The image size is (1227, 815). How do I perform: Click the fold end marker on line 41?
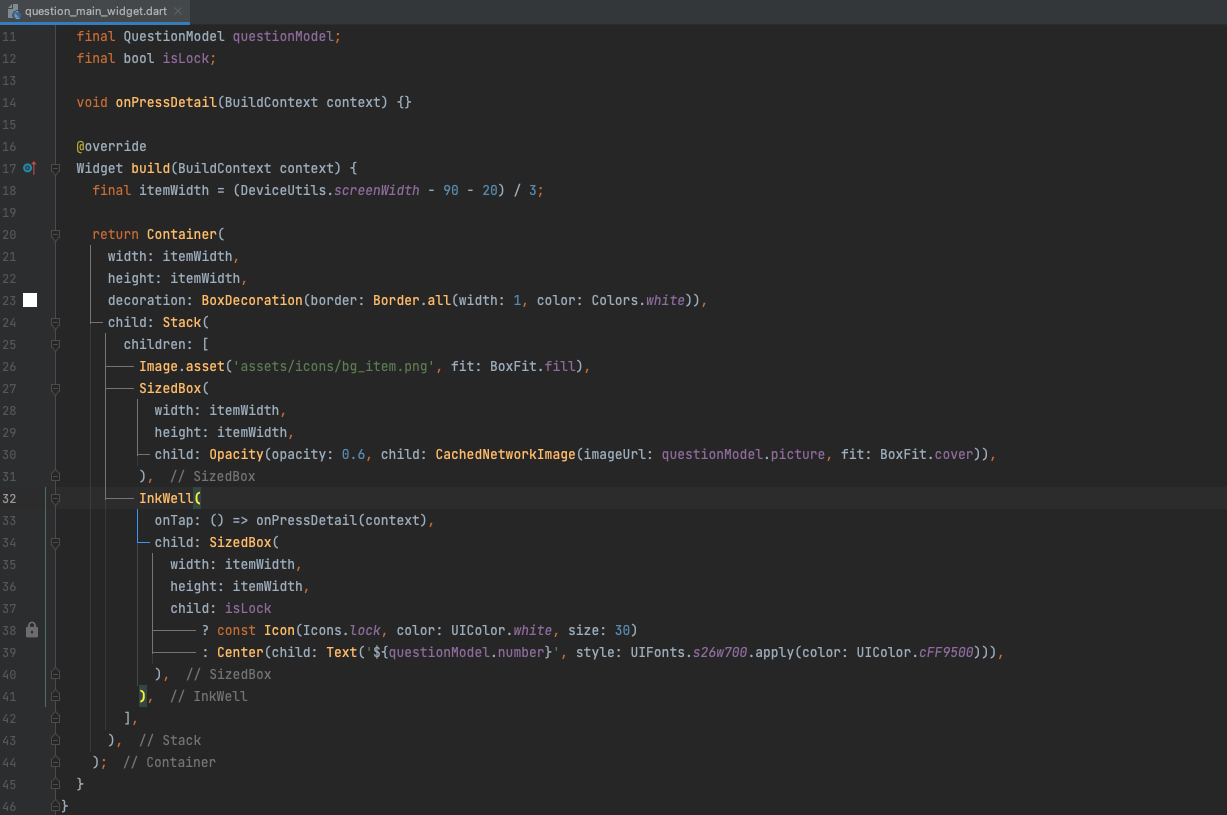point(56,696)
